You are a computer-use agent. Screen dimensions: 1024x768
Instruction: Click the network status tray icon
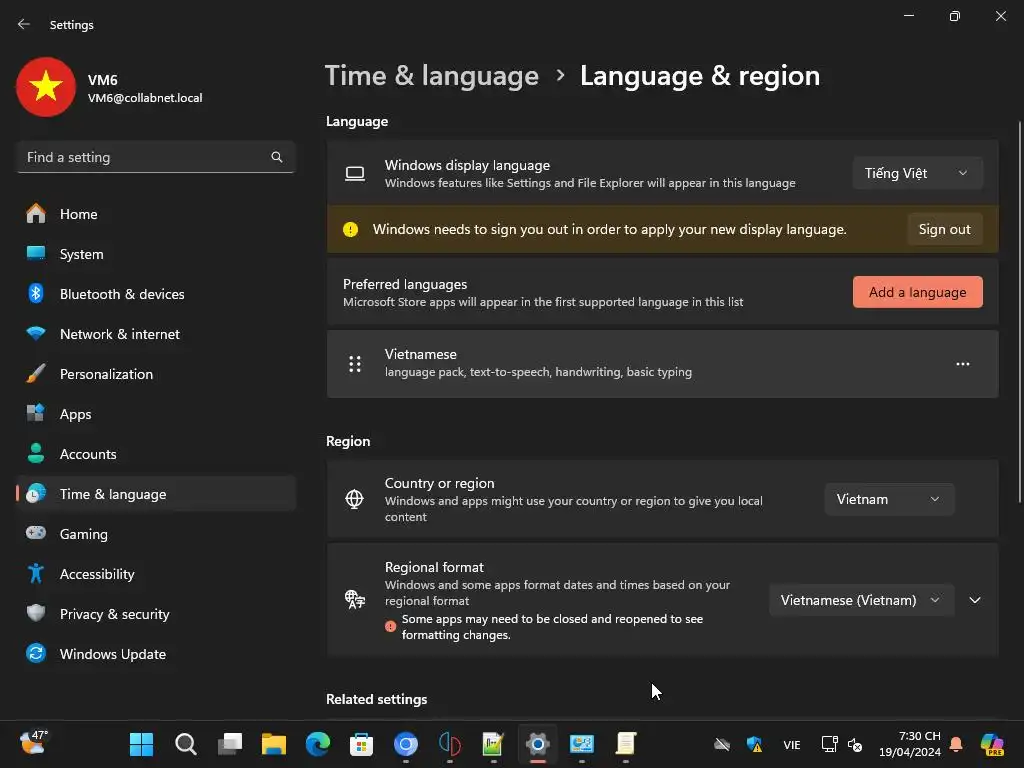coord(829,744)
